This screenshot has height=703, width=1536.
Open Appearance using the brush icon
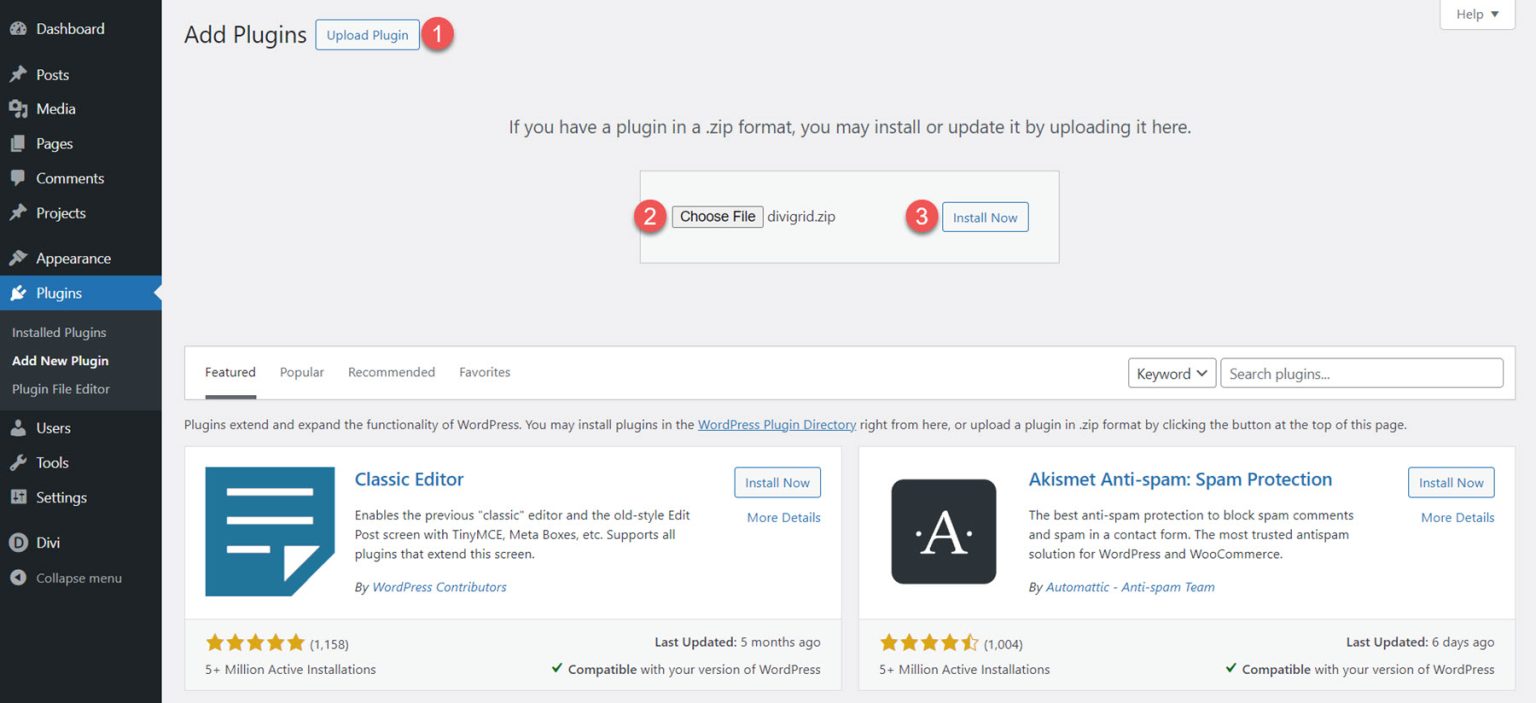point(20,257)
